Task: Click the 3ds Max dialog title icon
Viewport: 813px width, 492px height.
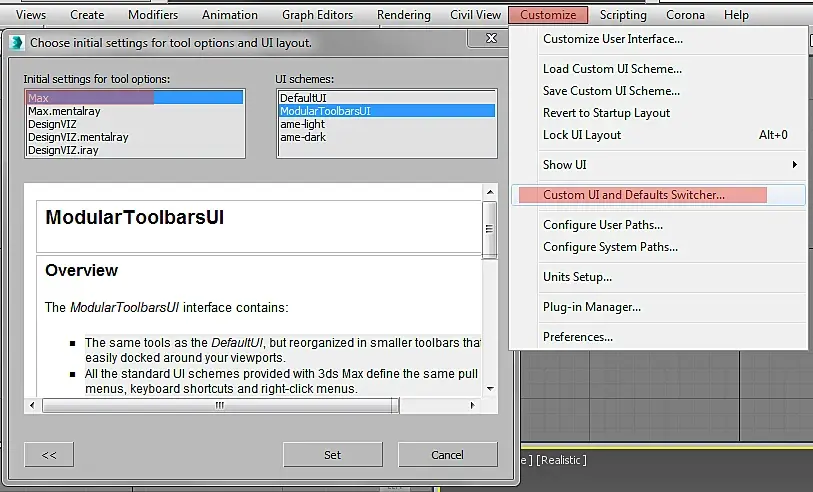Action: click(17, 43)
